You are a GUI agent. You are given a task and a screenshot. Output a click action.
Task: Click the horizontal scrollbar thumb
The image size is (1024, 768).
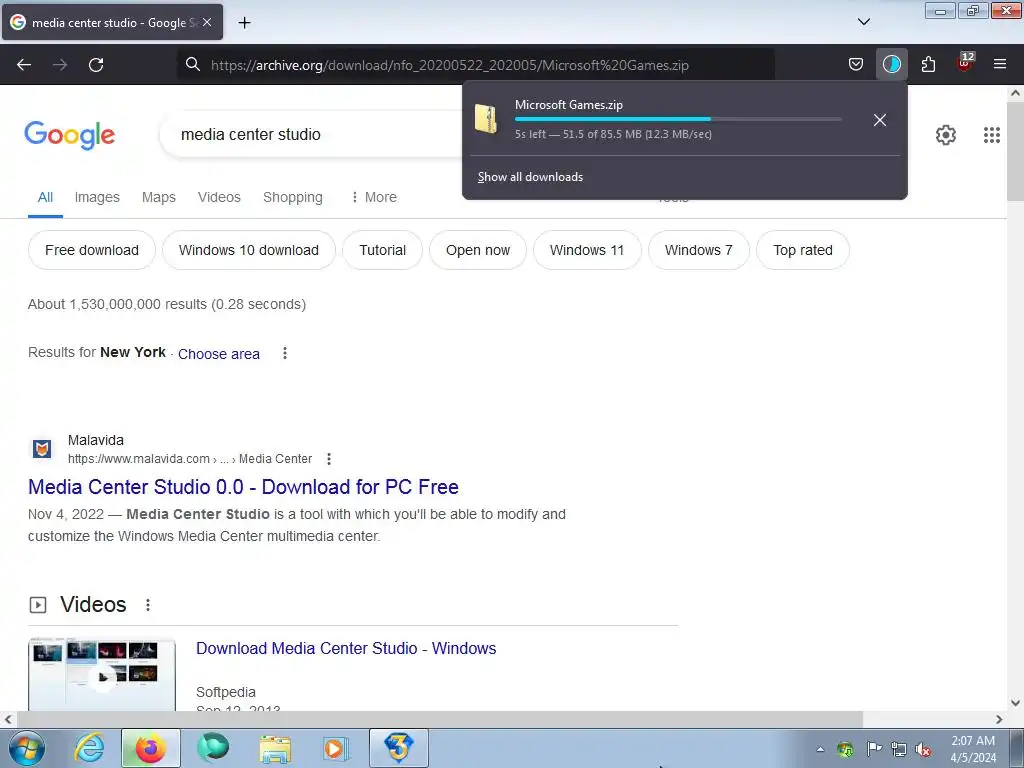440,719
